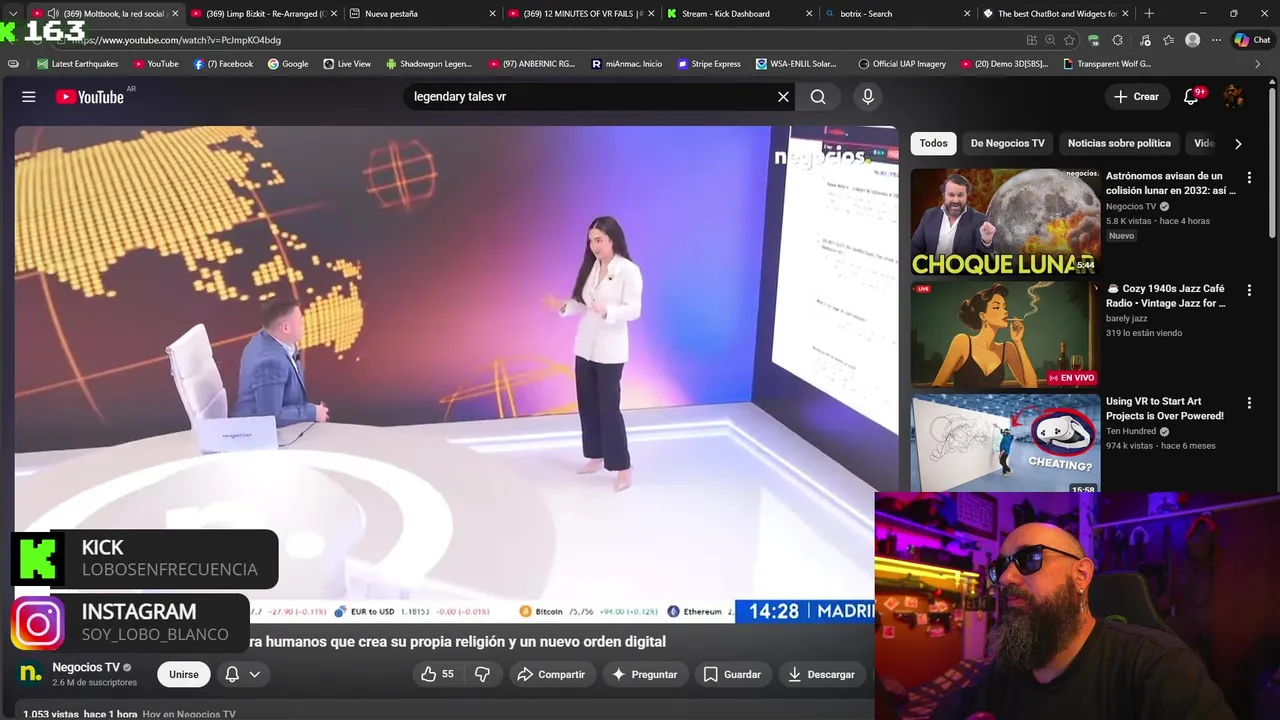Open options for Astrónomos avisan video
This screenshot has width=1280, height=720.
[1248, 177]
